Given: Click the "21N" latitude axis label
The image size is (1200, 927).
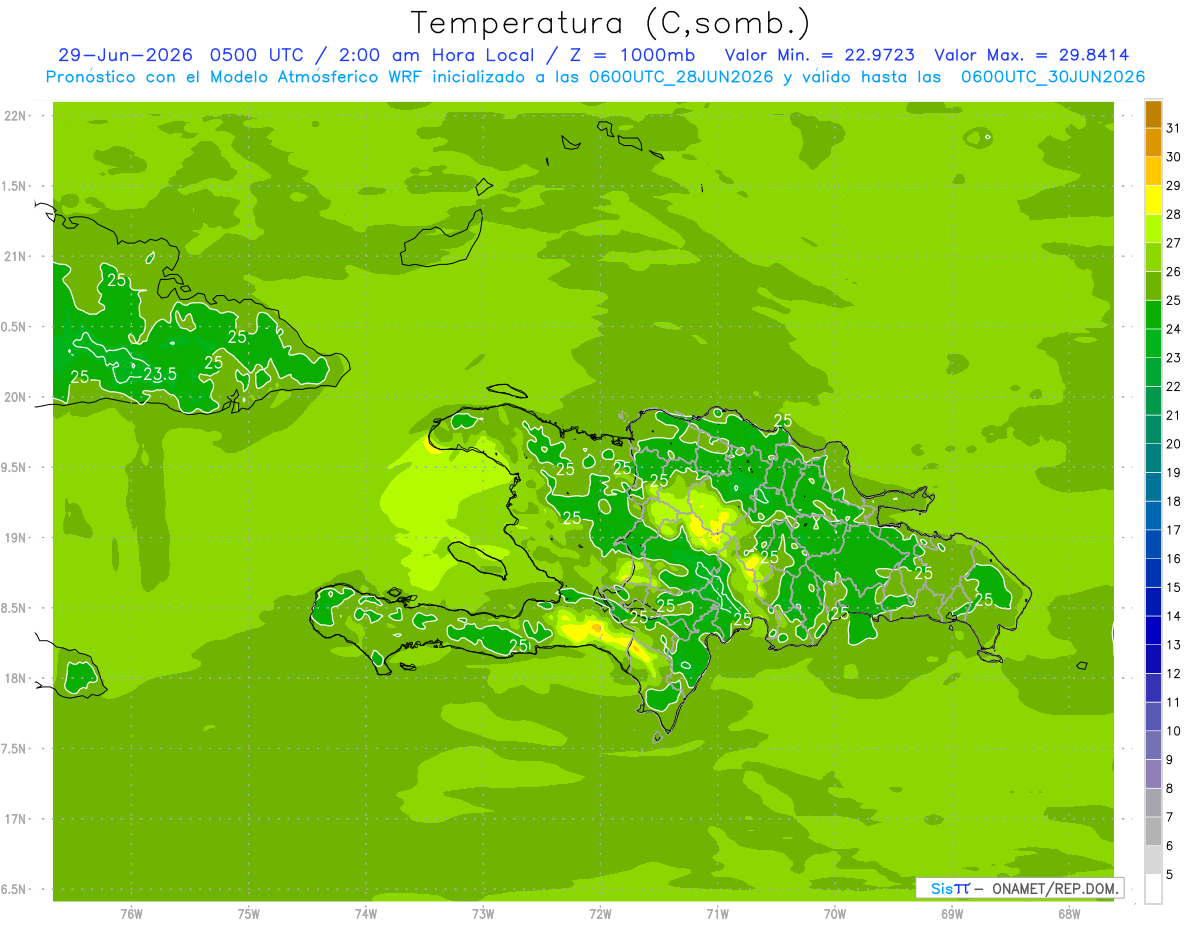Looking at the screenshot, I should tap(15, 257).
